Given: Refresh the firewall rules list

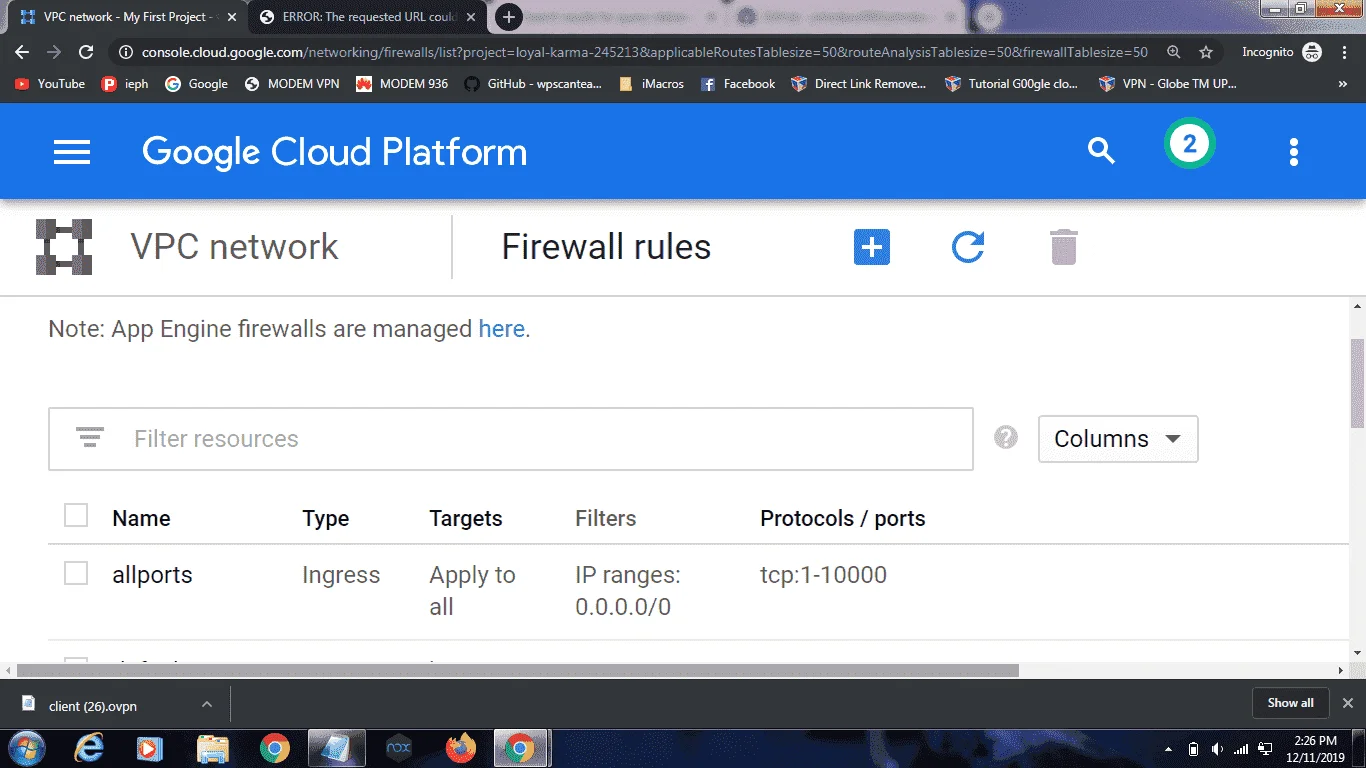Looking at the screenshot, I should (x=968, y=247).
